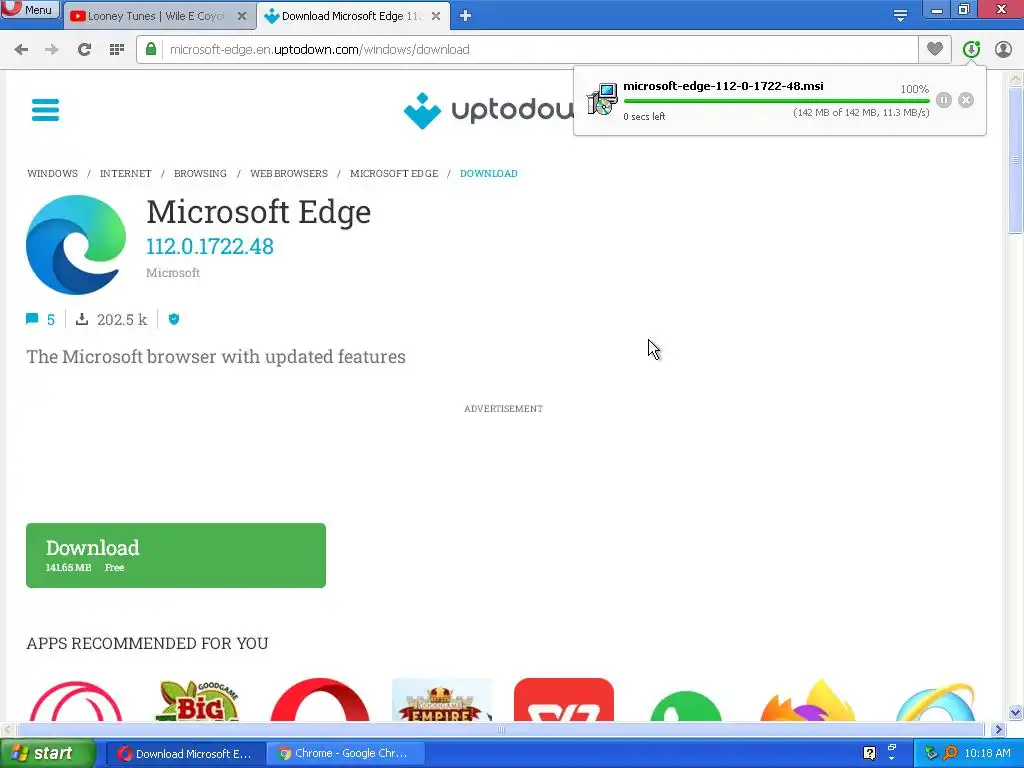This screenshot has height=768, width=1024.
Task: Click the 10:18 AM clock
Action: point(987,754)
